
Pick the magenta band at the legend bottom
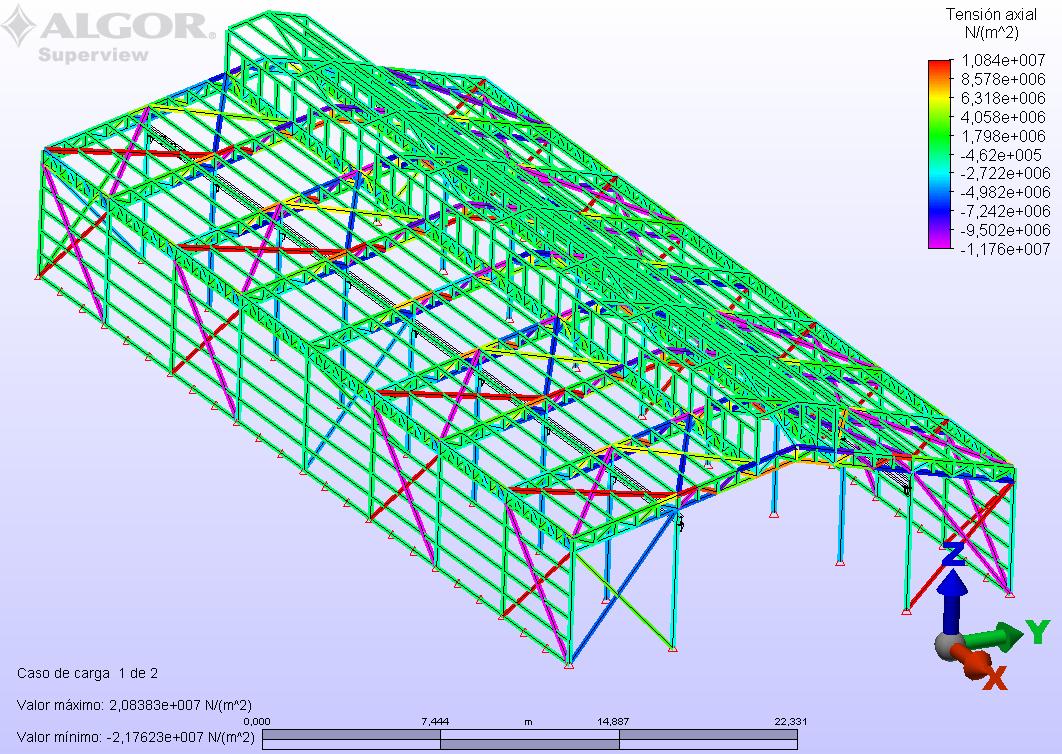coord(939,241)
